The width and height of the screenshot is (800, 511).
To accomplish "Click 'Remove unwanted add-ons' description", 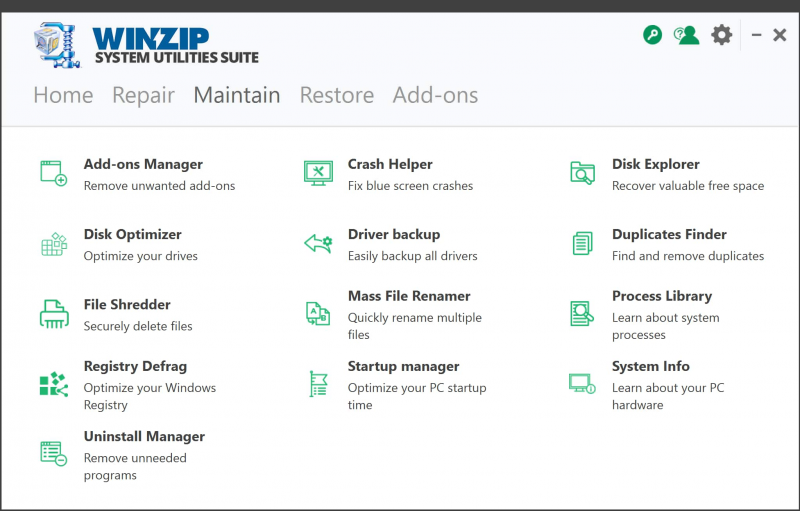I will point(159,186).
